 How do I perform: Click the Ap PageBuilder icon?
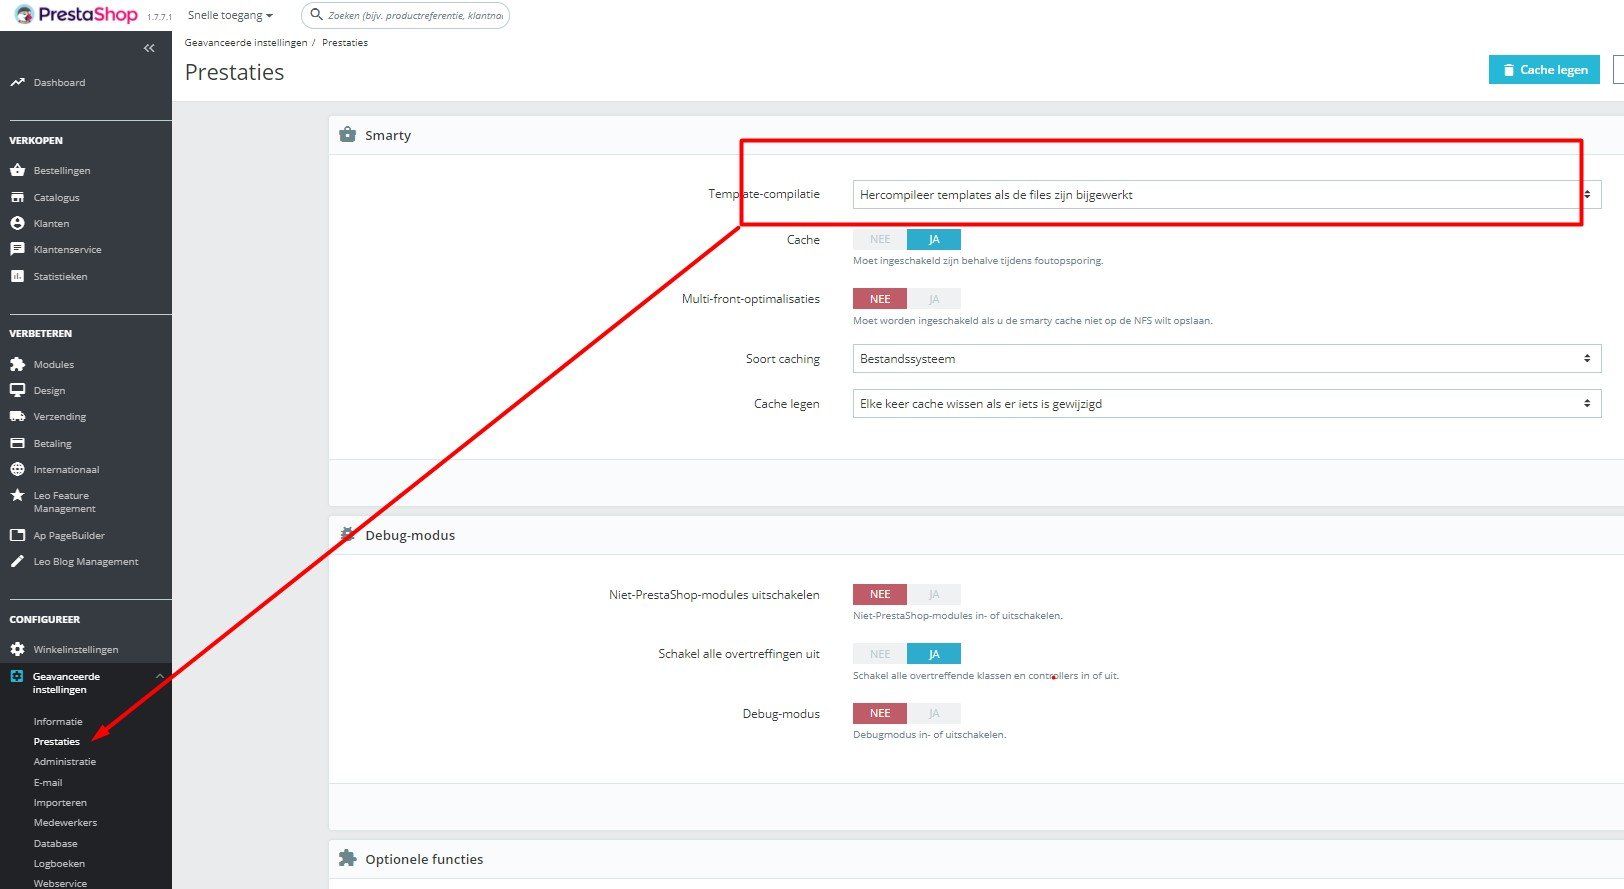(17, 535)
